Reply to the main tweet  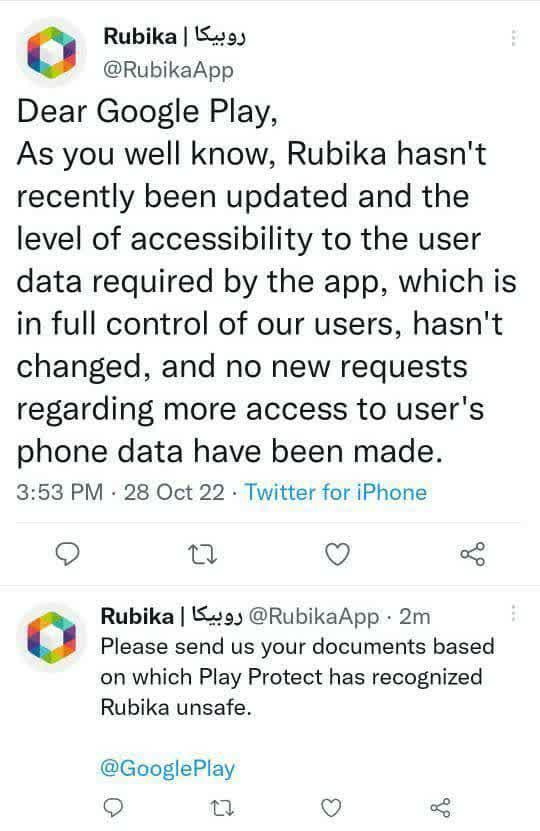click(x=68, y=554)
